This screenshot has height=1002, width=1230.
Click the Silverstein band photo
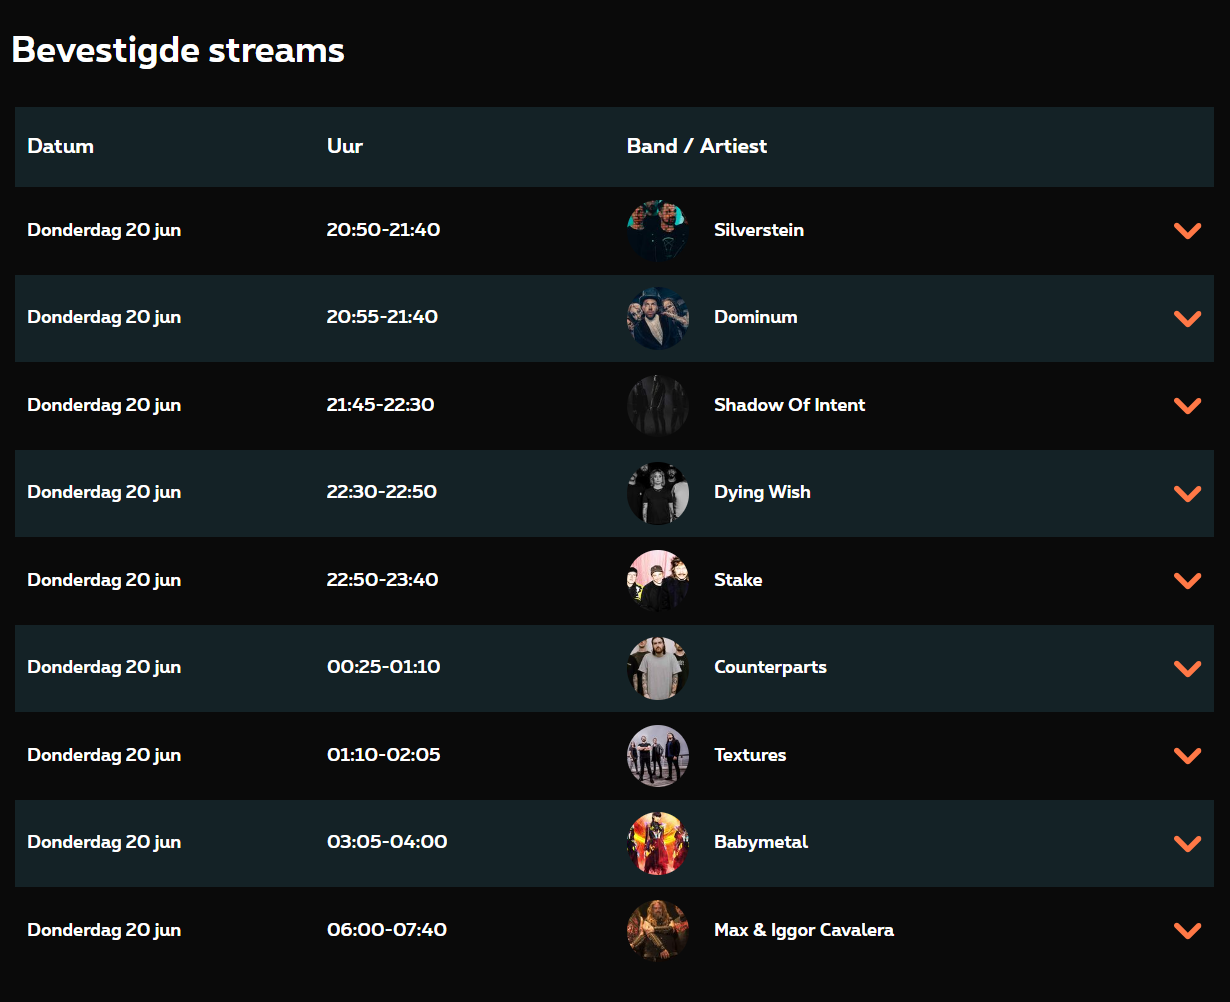658,230
